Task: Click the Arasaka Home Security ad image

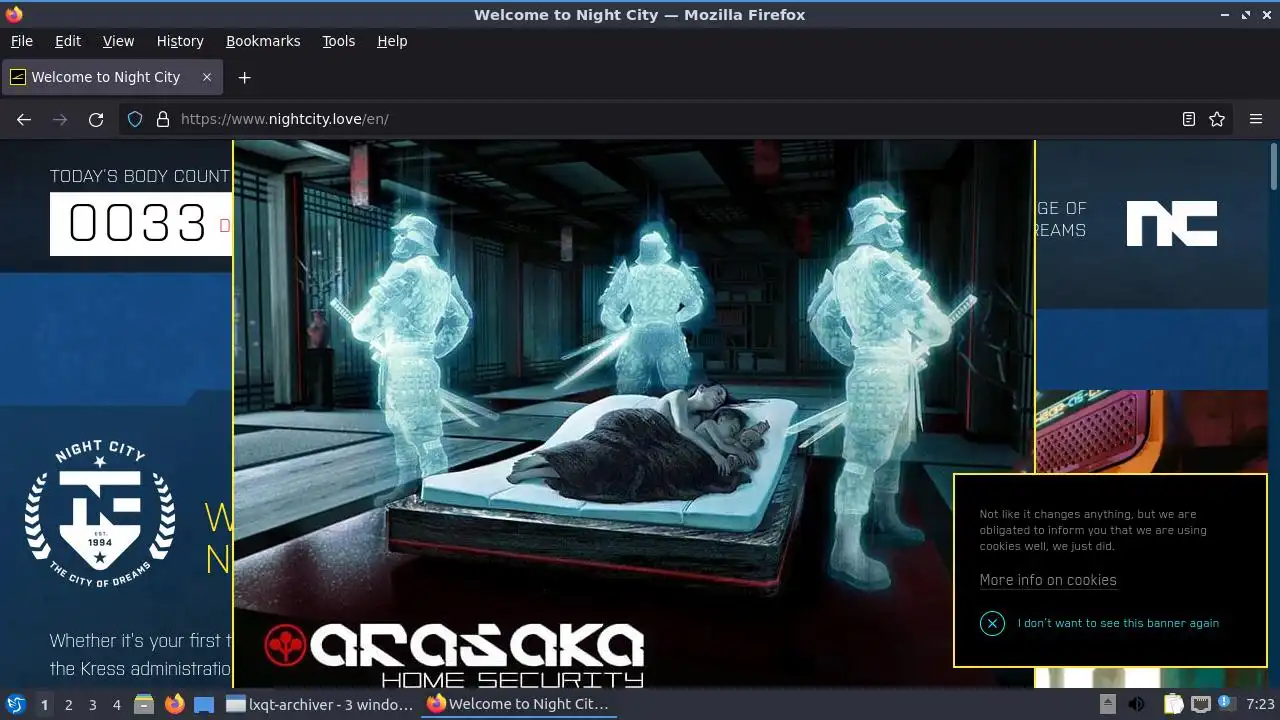Action: (x=634, y=414)
